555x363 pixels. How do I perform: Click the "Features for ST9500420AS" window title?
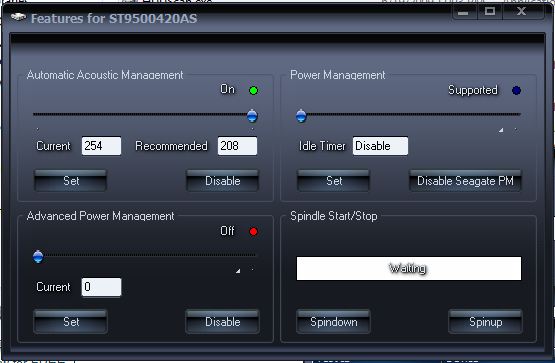click(x=114, y=18)
